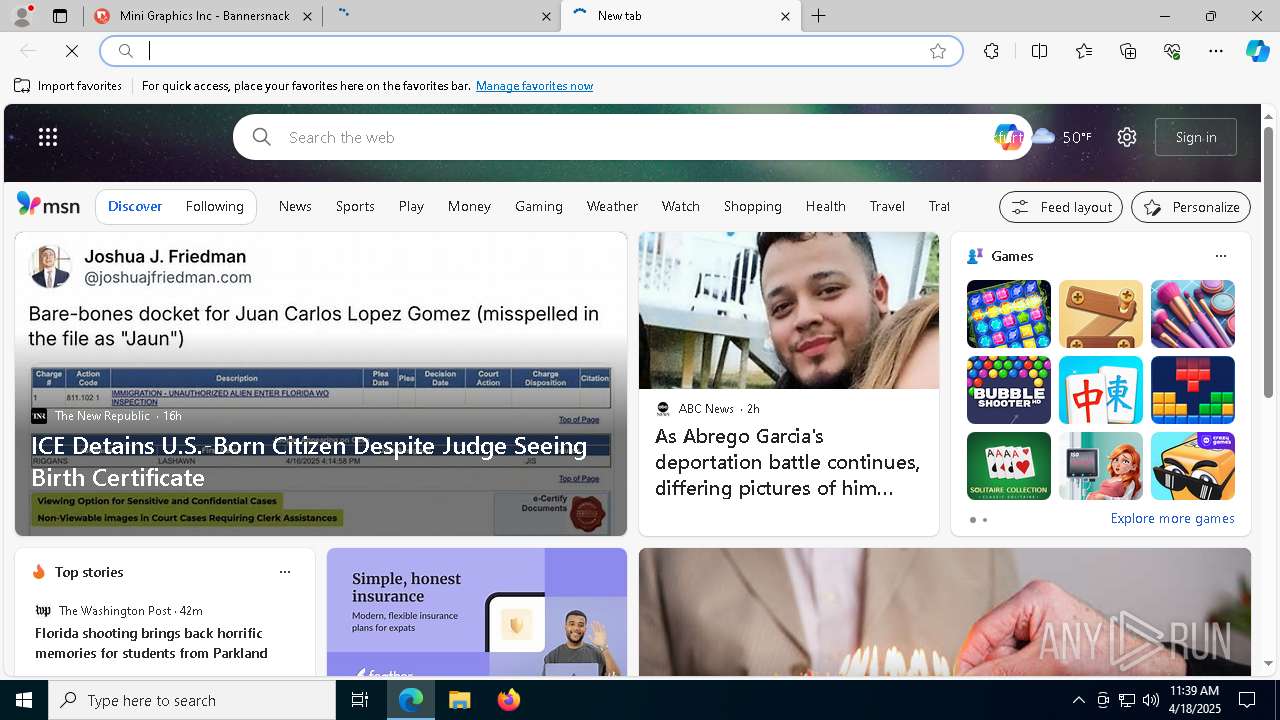
Task: Open page settings gear icon
Action: [1127, 137]
